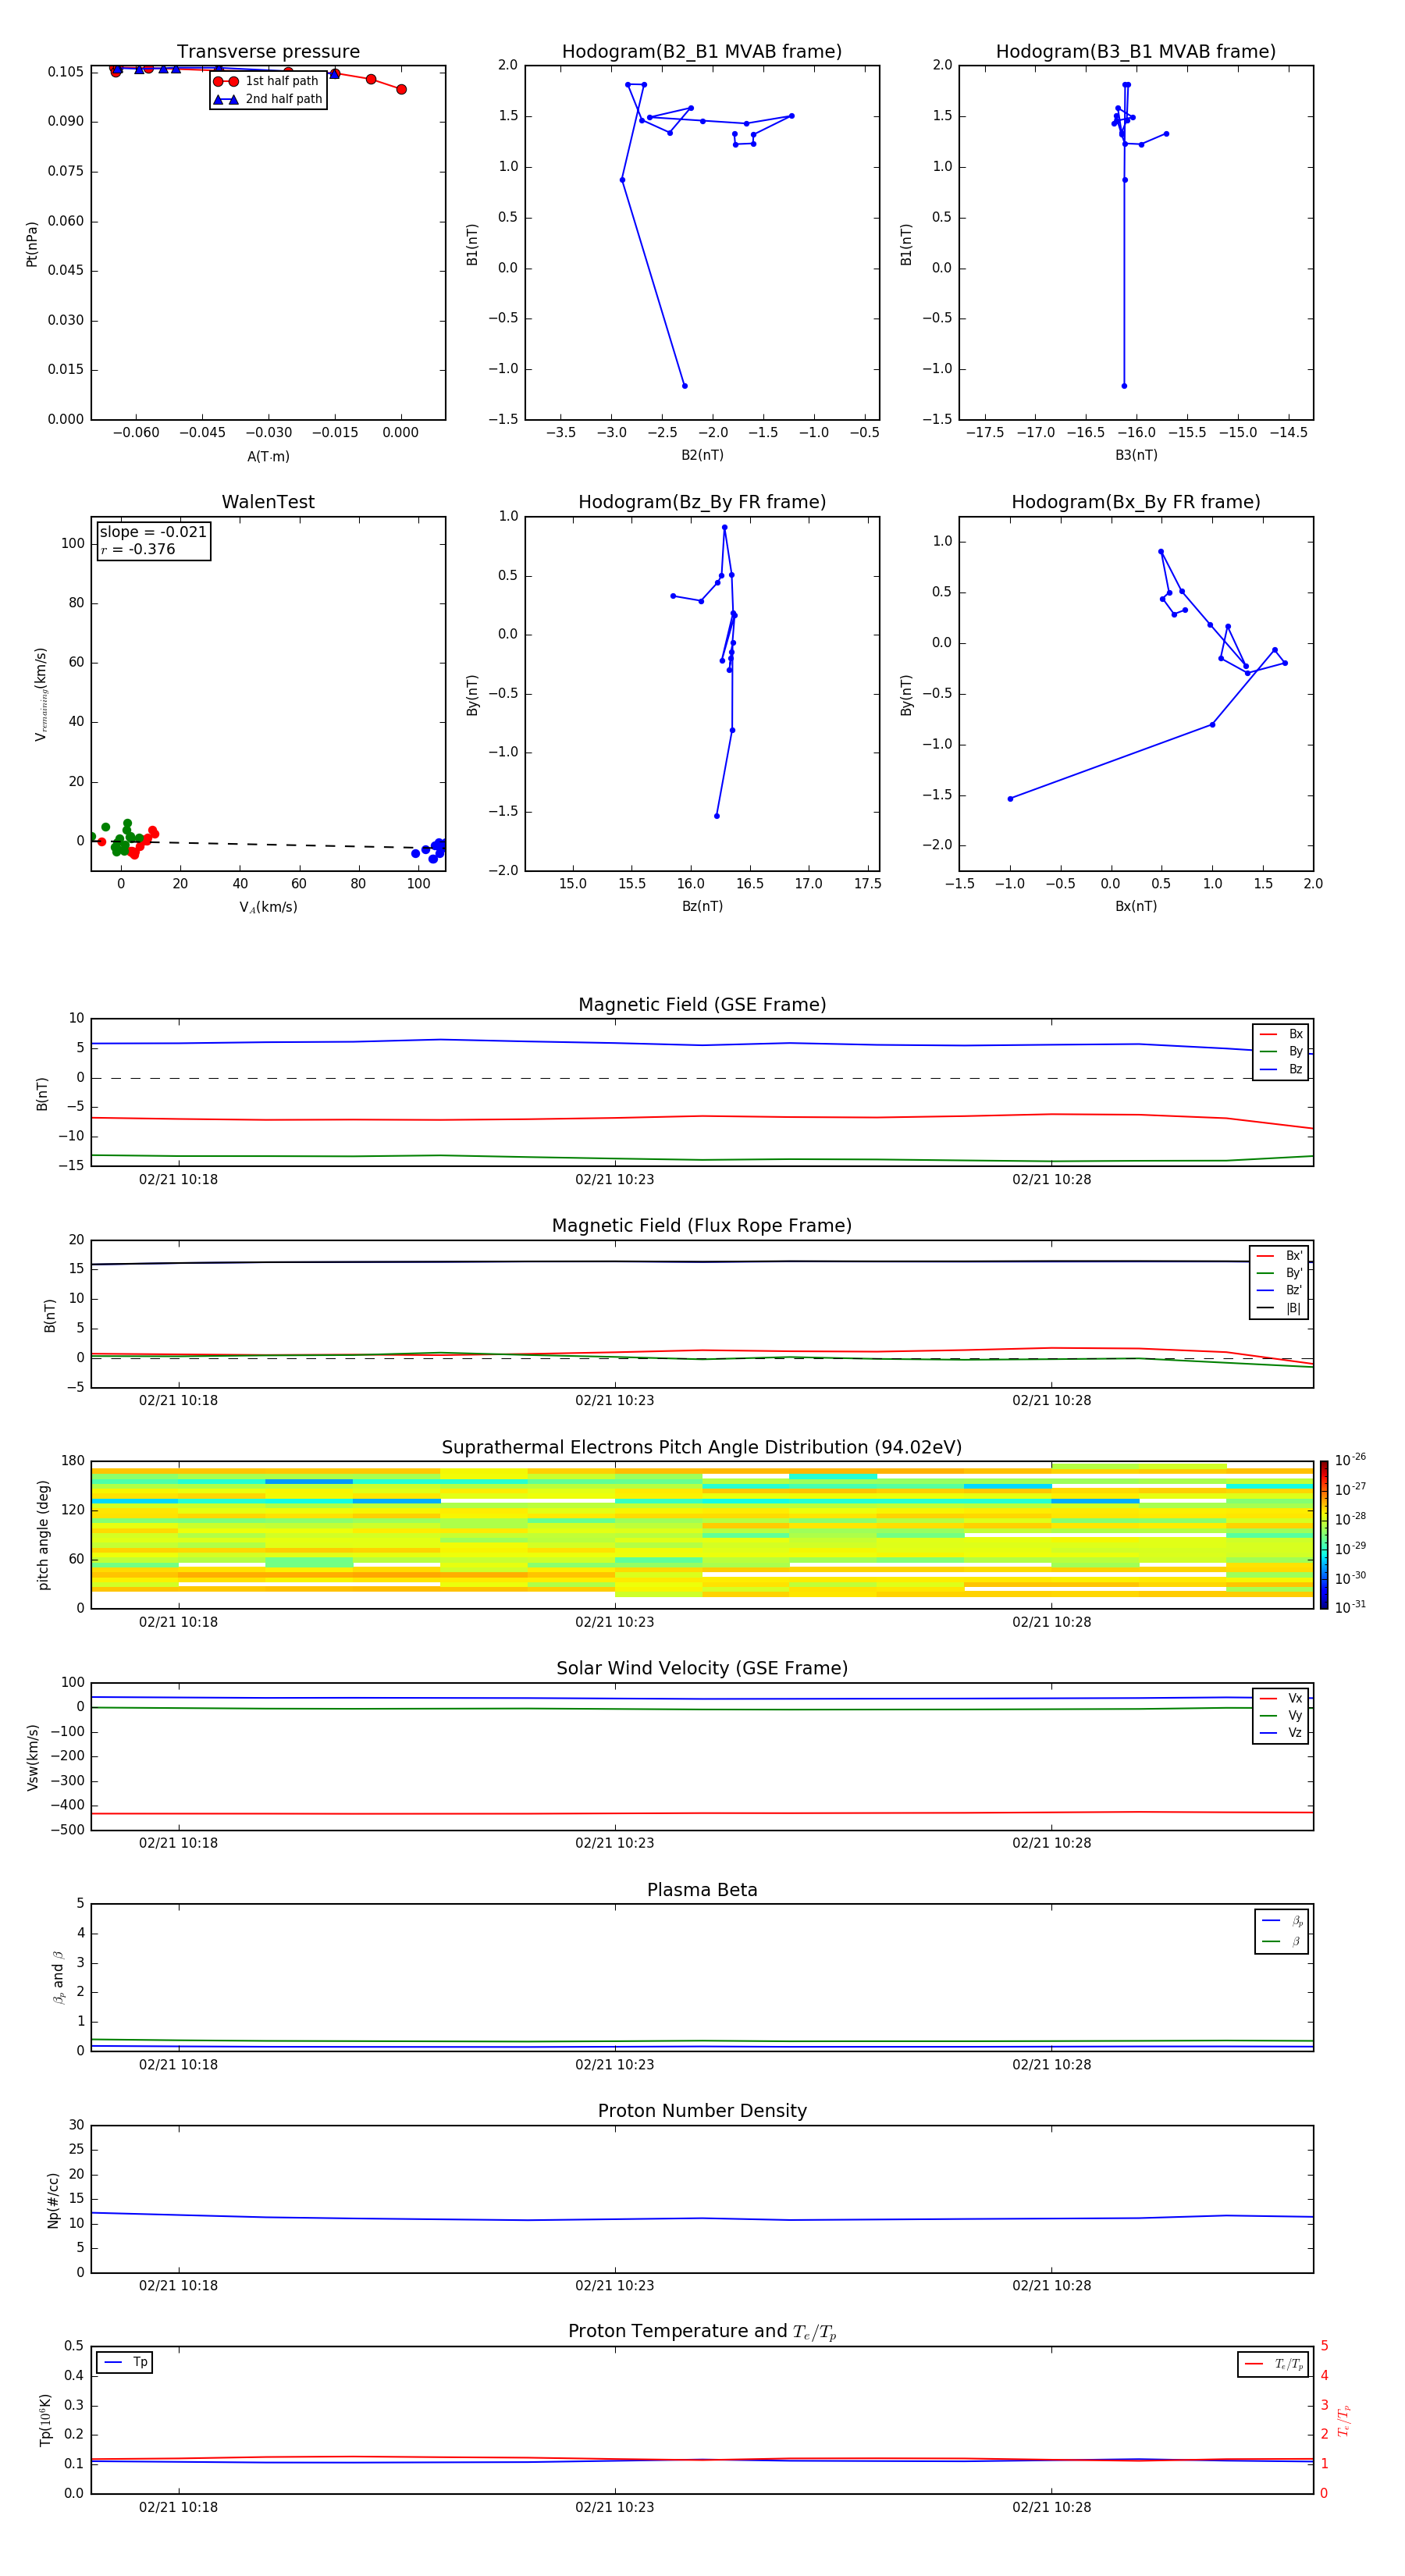The width and height of the screenshot is (1405, 2576).
Task: Click the 'B2(nT)' x-axis label
Action: (x=702, y=455)
